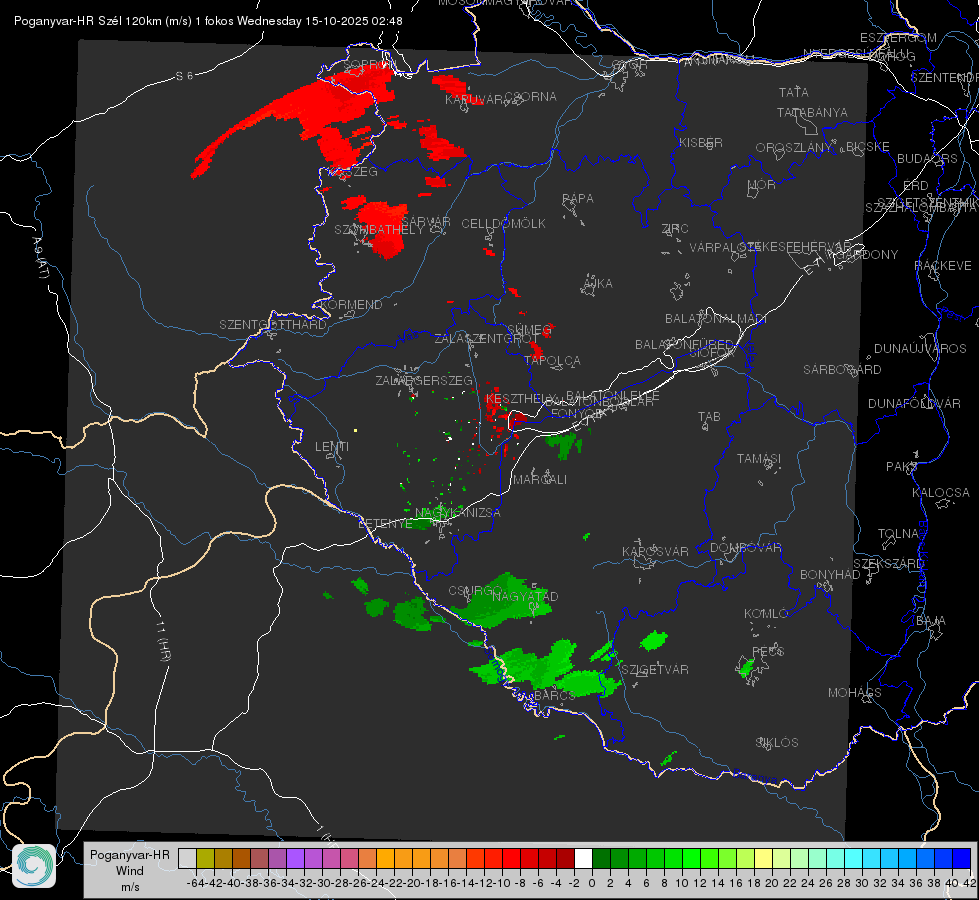Click the TAPOLCA town label
The height and width of the screenshot is (900, 979).
tap(552, 360)
